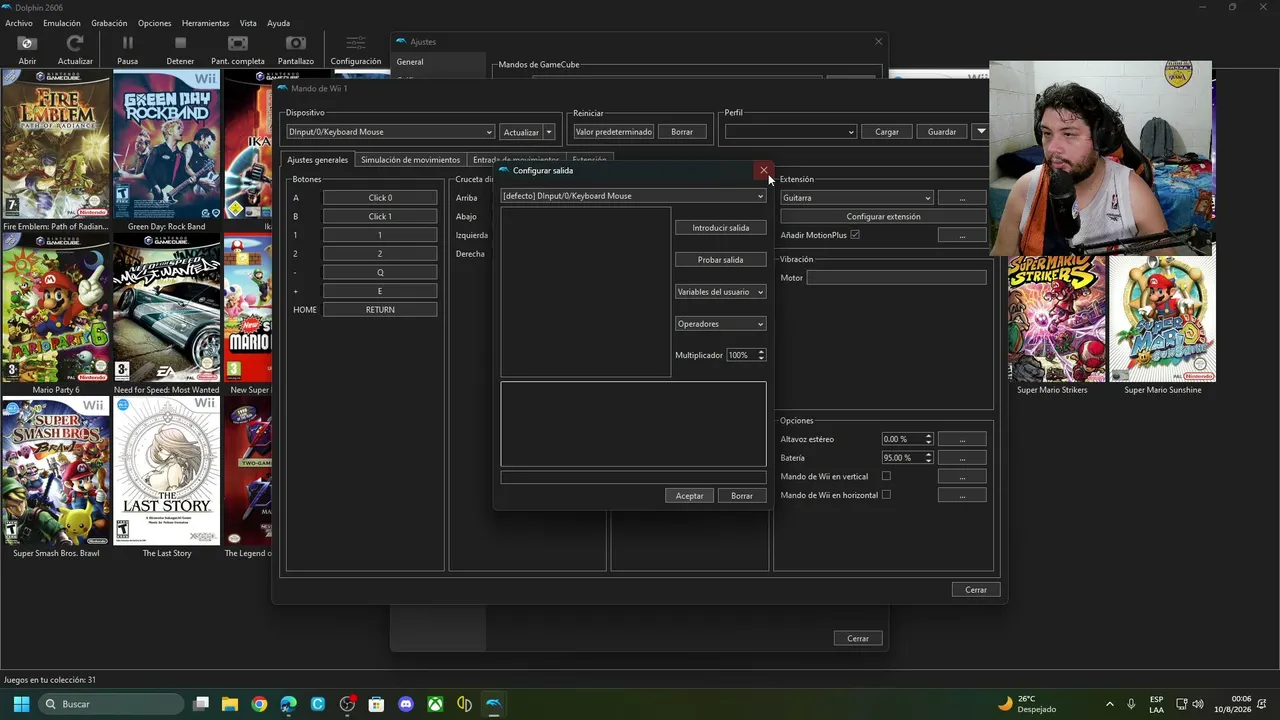This screenshot has height=720, width=1280.
Task: Open the Emulación menu
Action: click(x=62, y=23)
